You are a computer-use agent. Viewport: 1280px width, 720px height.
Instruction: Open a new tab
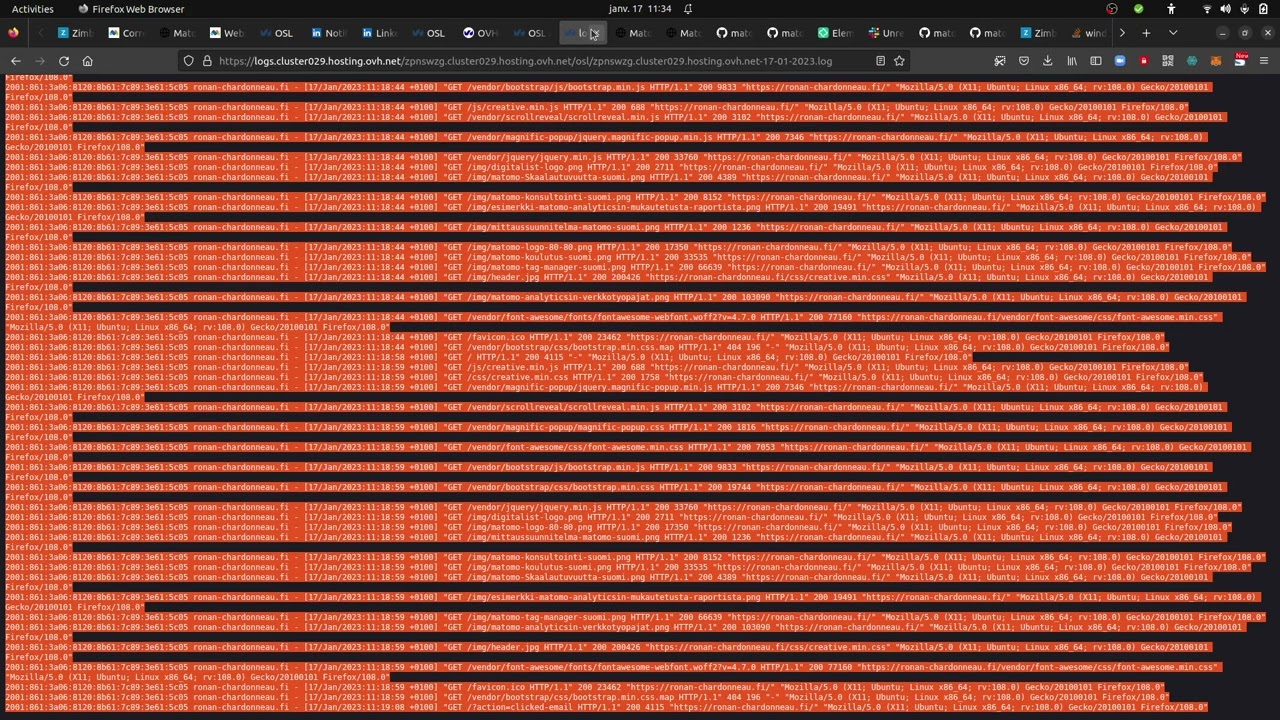point(1146,33)
